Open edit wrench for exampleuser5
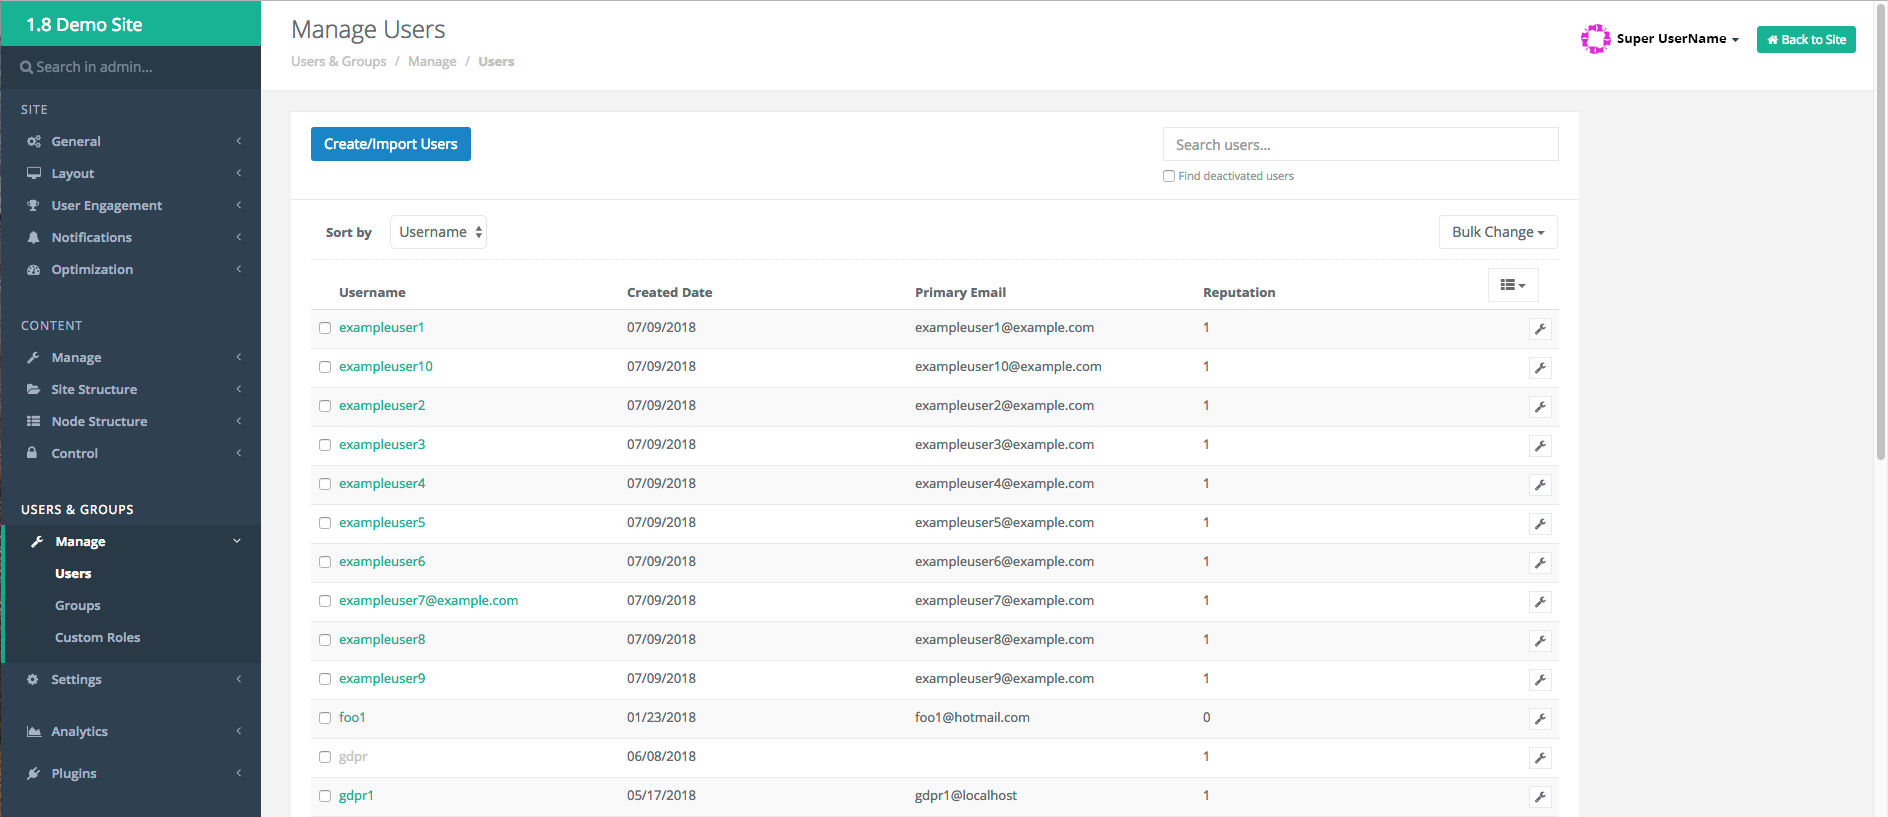Image resolution: width=1888 pixels, height=817 pixels. (1540, 524)
